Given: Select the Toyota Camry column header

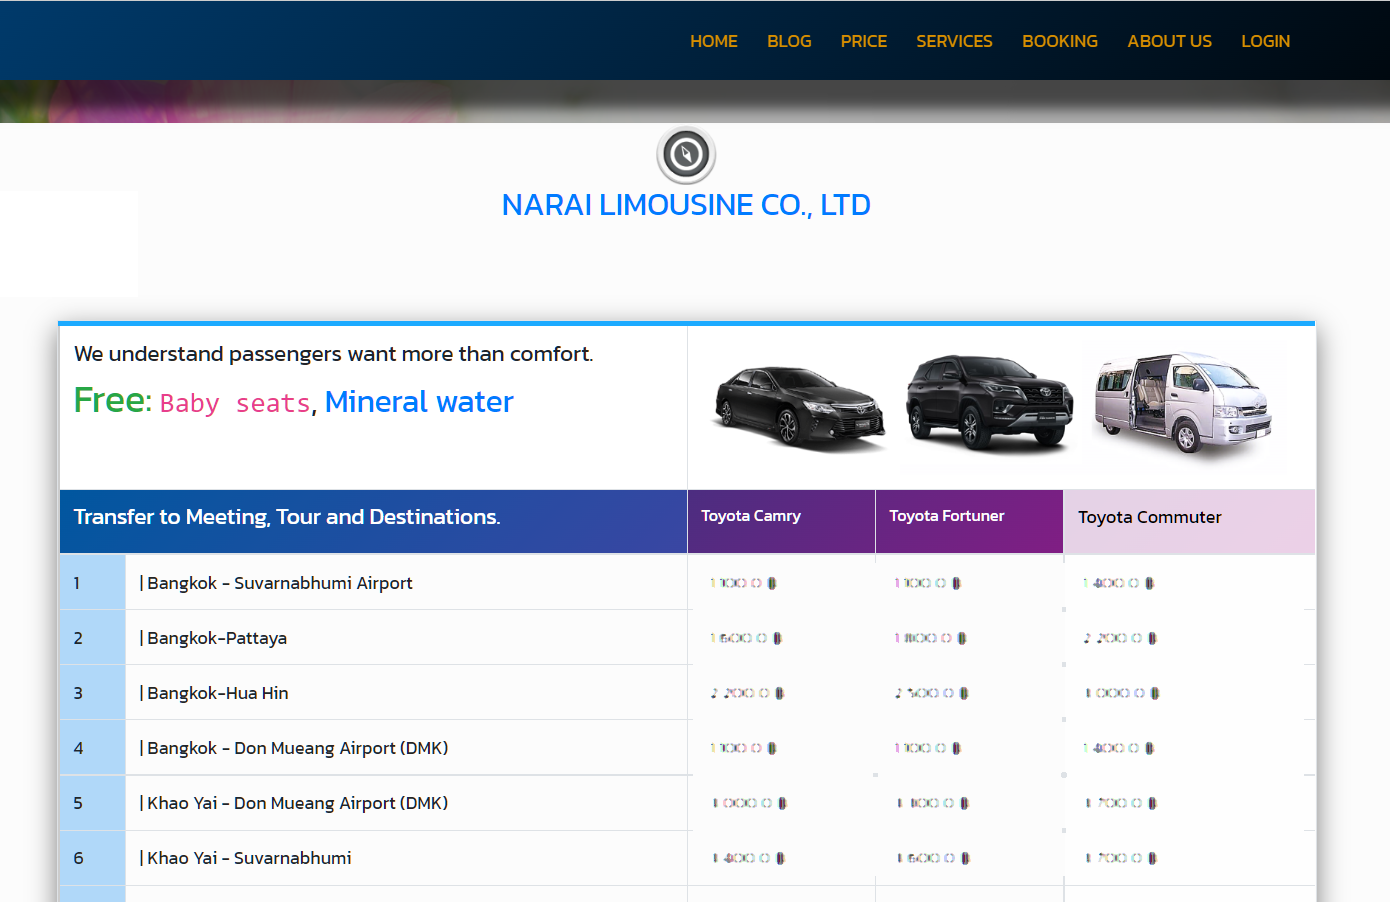Looking at the screenshot, I should [751, 516].
